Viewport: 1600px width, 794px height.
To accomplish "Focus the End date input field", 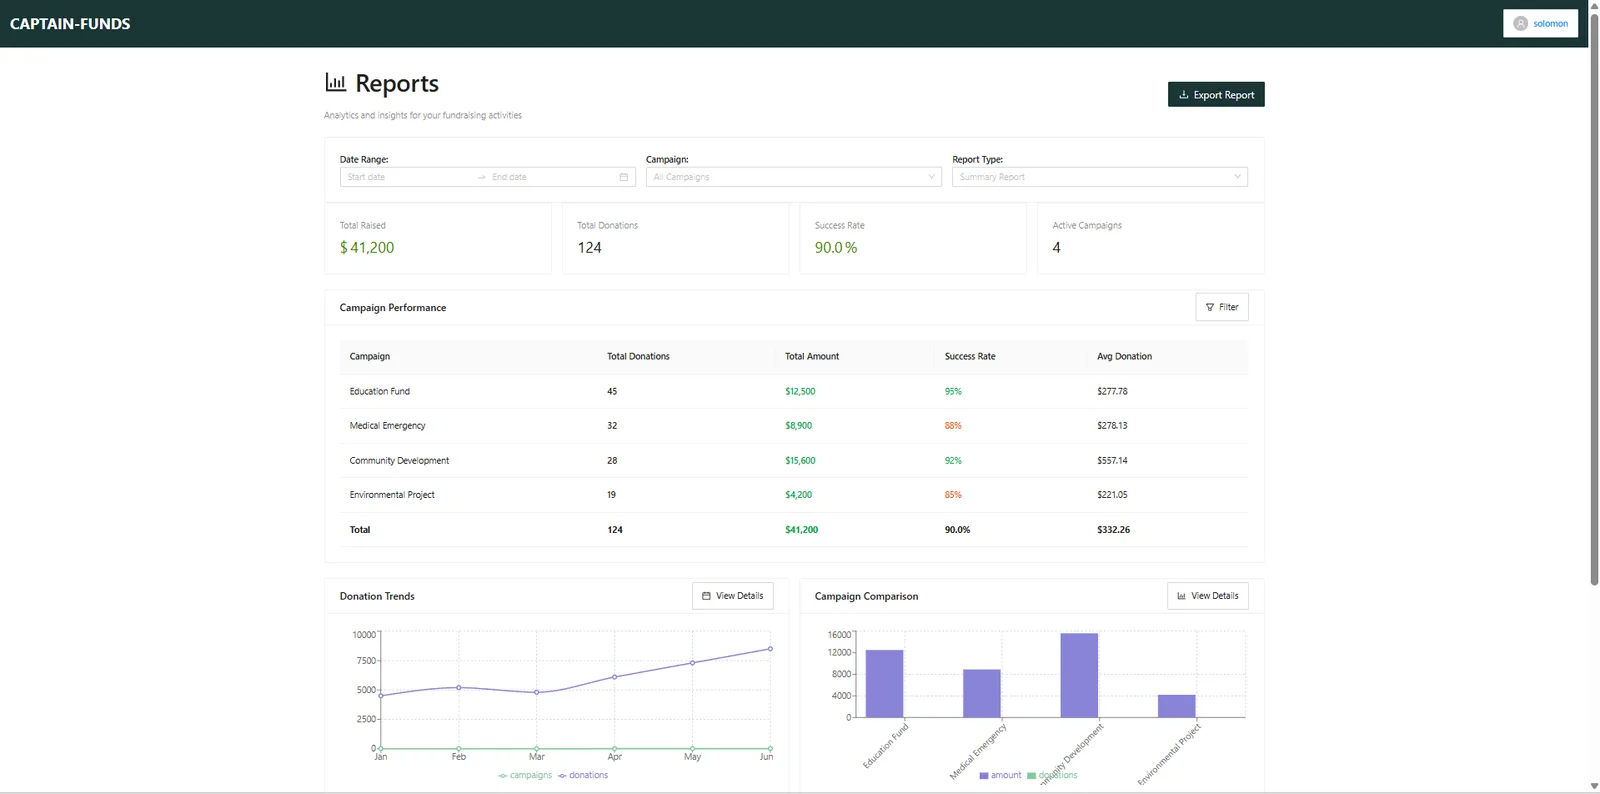I will (552, 177).
